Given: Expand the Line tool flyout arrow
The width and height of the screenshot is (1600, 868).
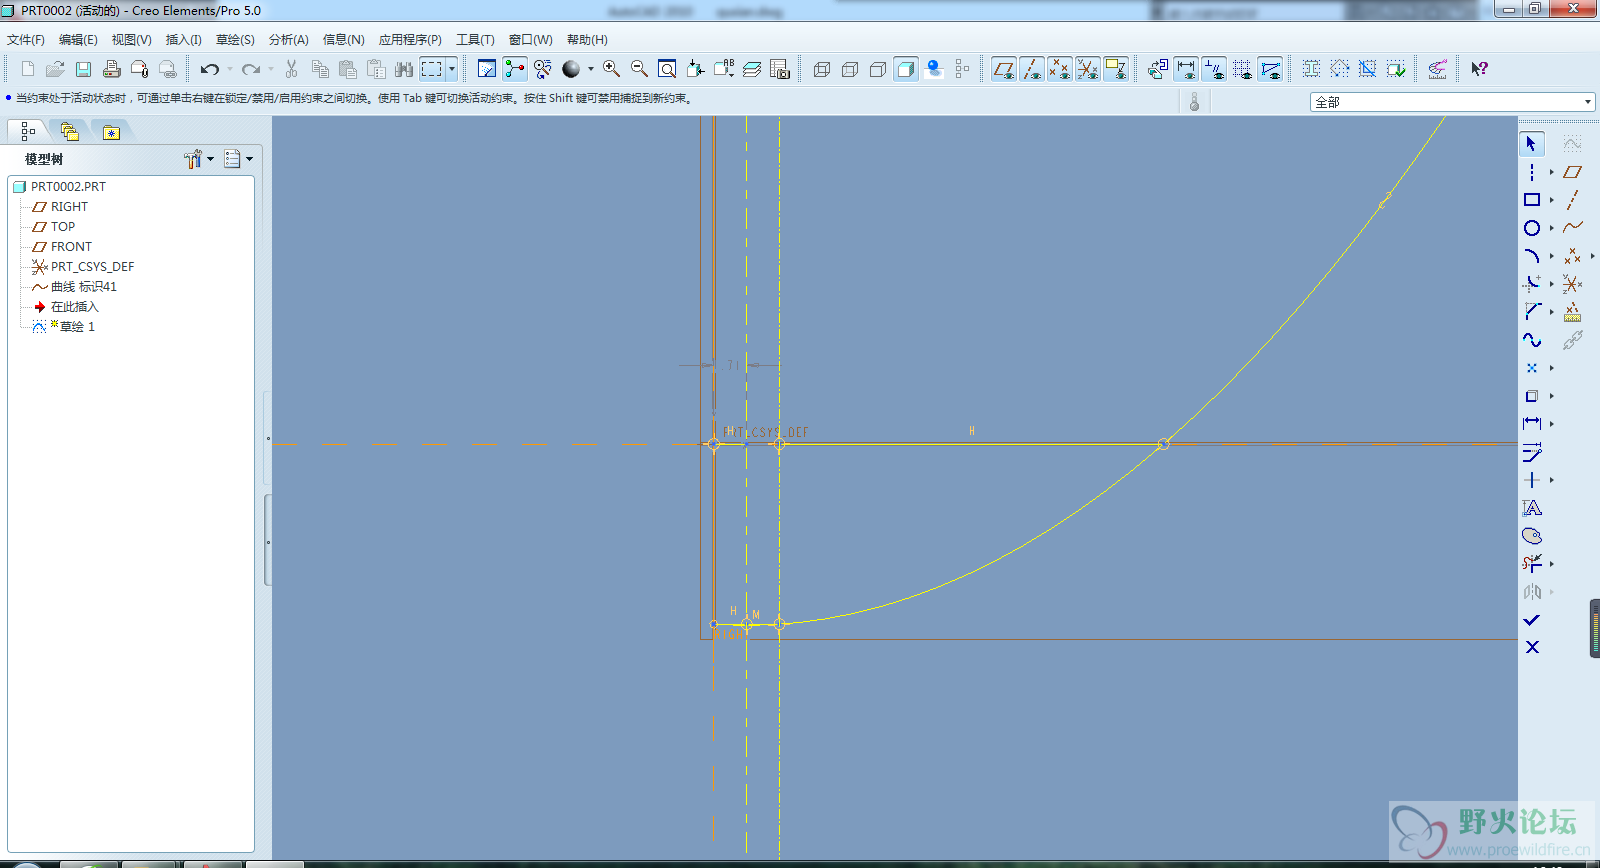Looking at the screenshot, I should click(x=1552, y=172).
